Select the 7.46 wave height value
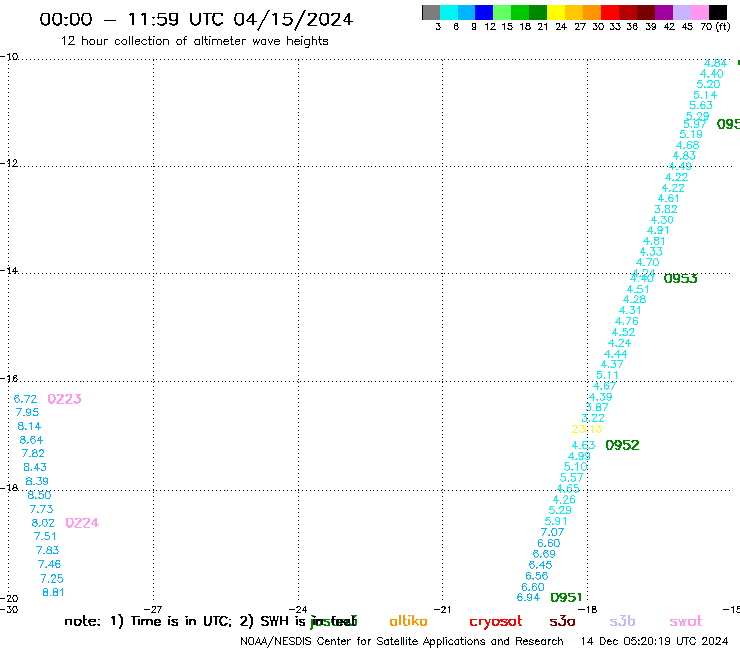Viewport: 740px width, 650px height. click(50, 565)
